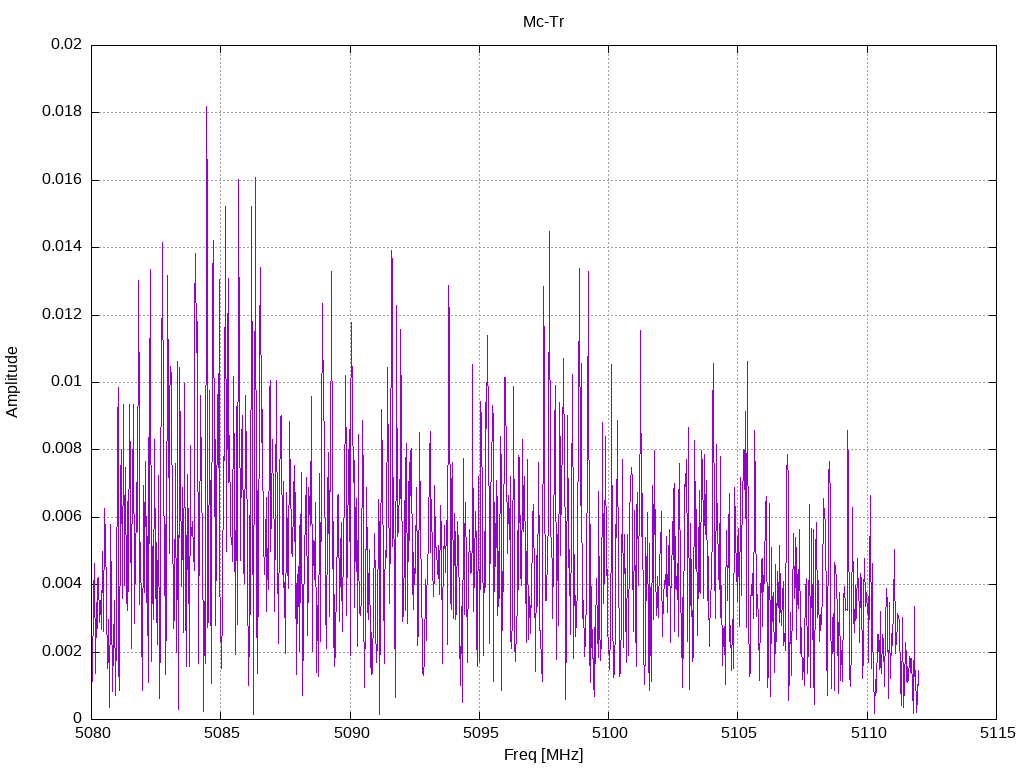Click x-axis tick label 5090
This screenshot has height=768, width=1024.
(x=351, y=733)
